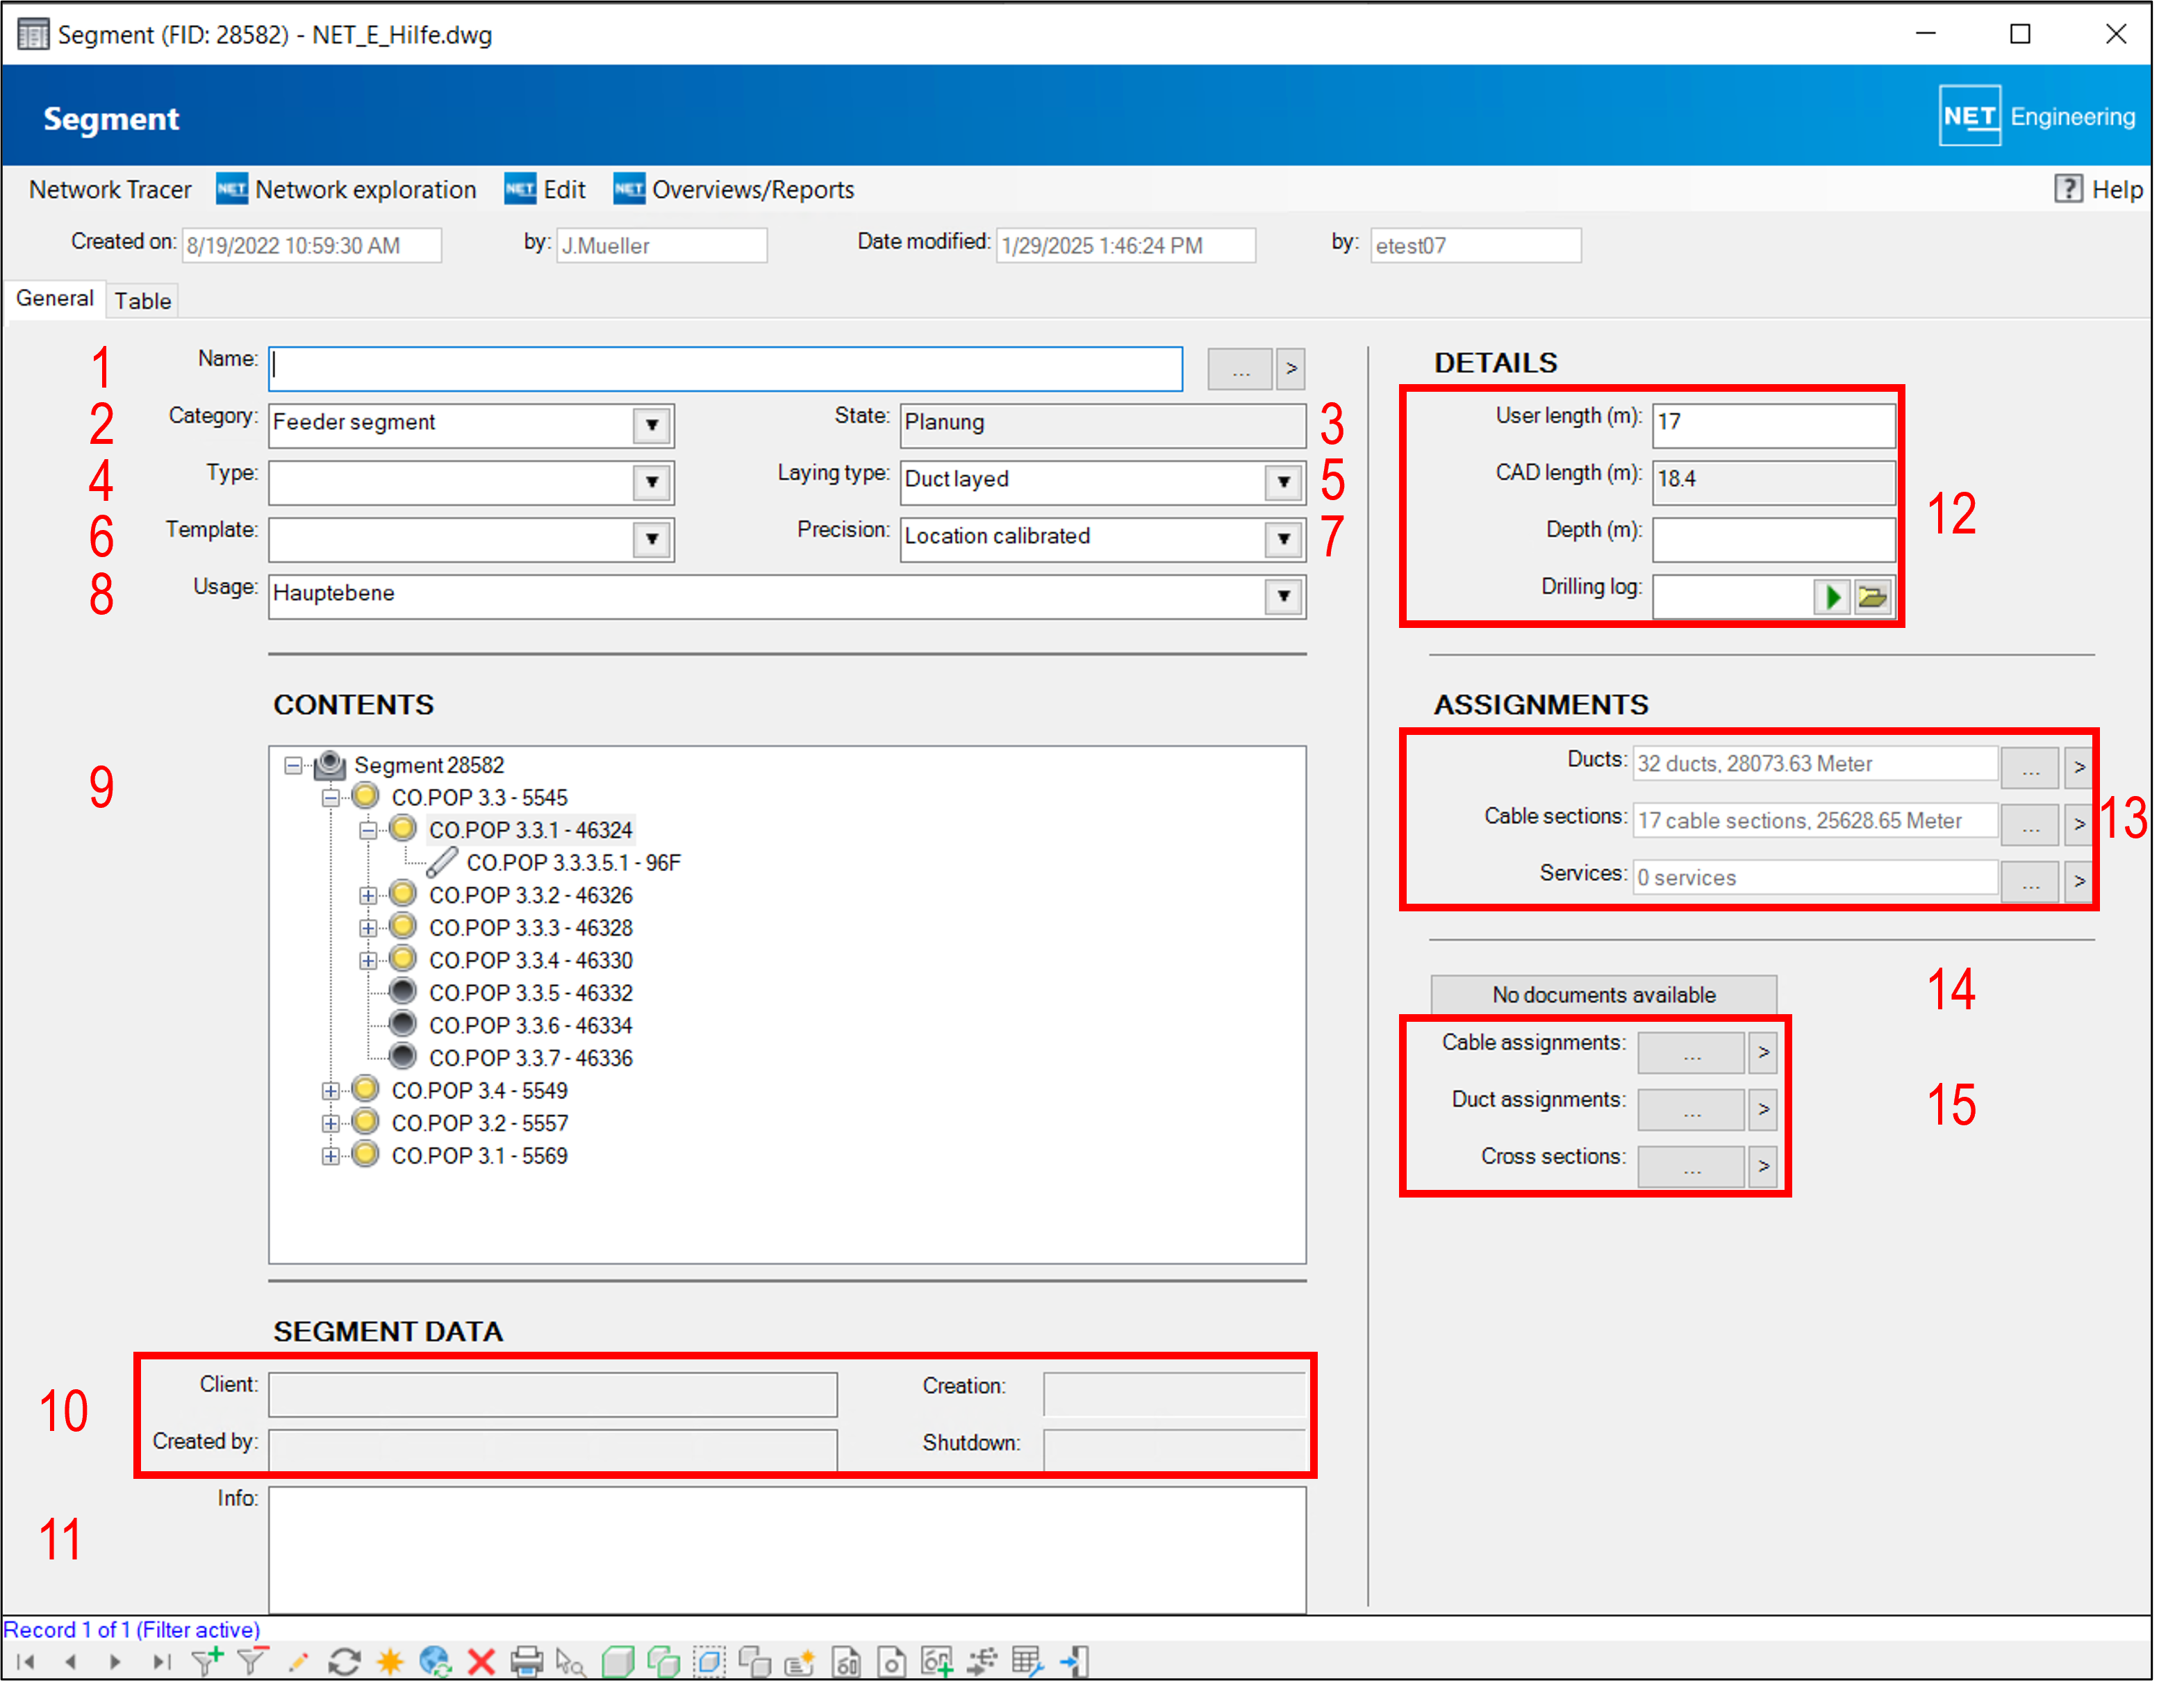
Task: Collapse the Segment 28582 root node
Action: click(x=293, y=765)
